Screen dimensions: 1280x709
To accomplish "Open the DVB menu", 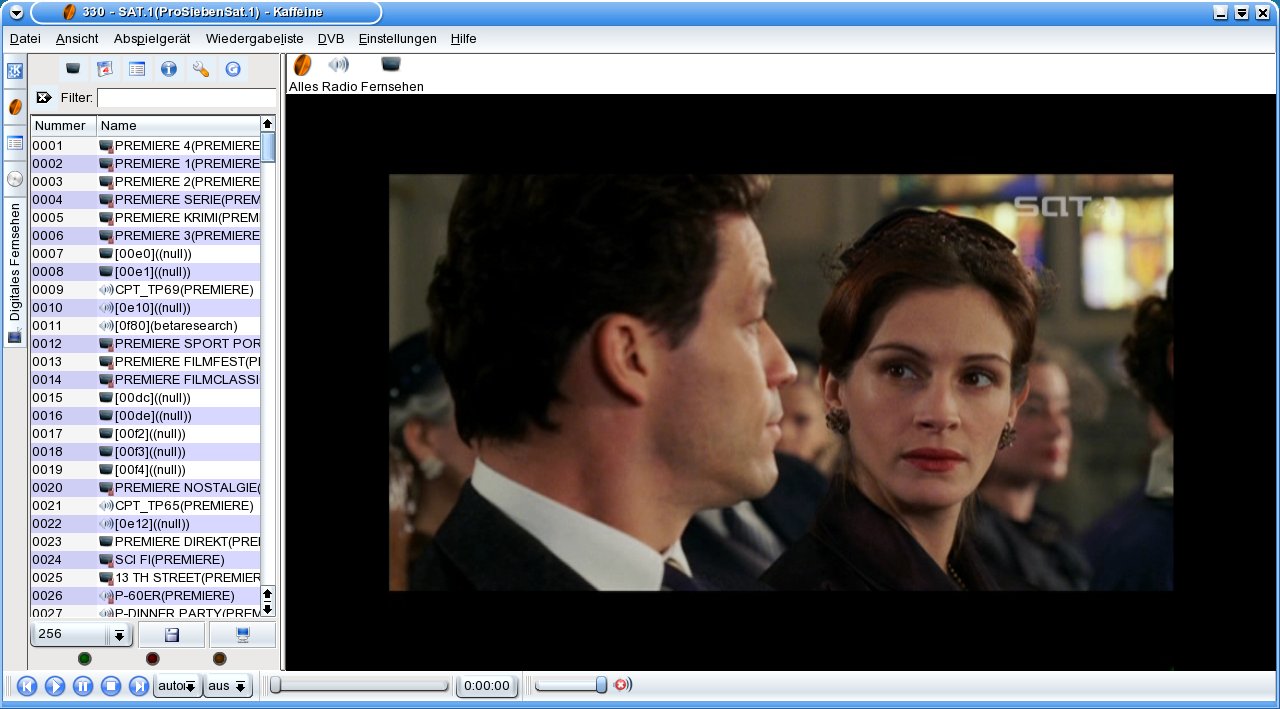I will tap(330, 39).
